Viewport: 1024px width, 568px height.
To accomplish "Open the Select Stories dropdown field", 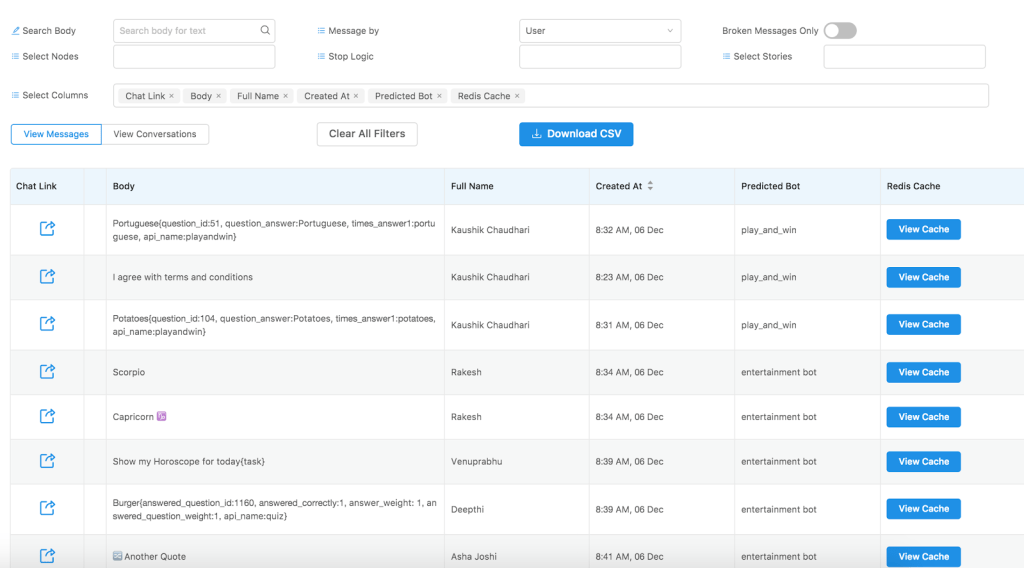I will (904, 57).
